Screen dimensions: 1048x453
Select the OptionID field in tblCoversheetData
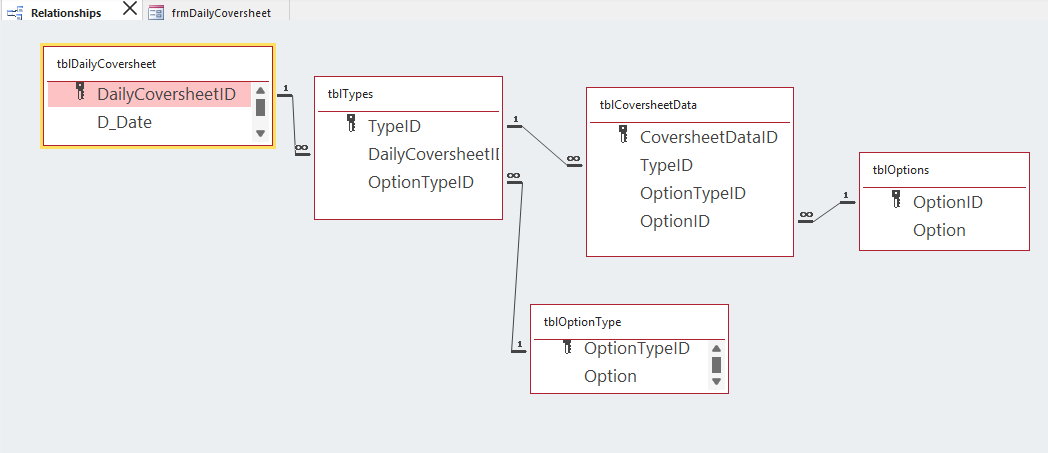675,221
